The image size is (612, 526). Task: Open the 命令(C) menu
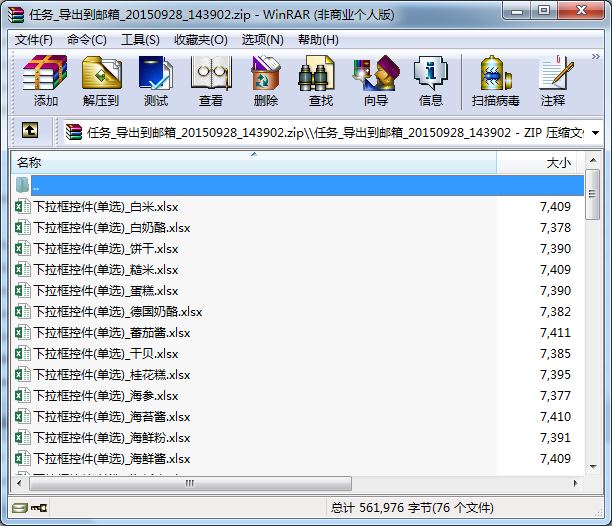87,40
